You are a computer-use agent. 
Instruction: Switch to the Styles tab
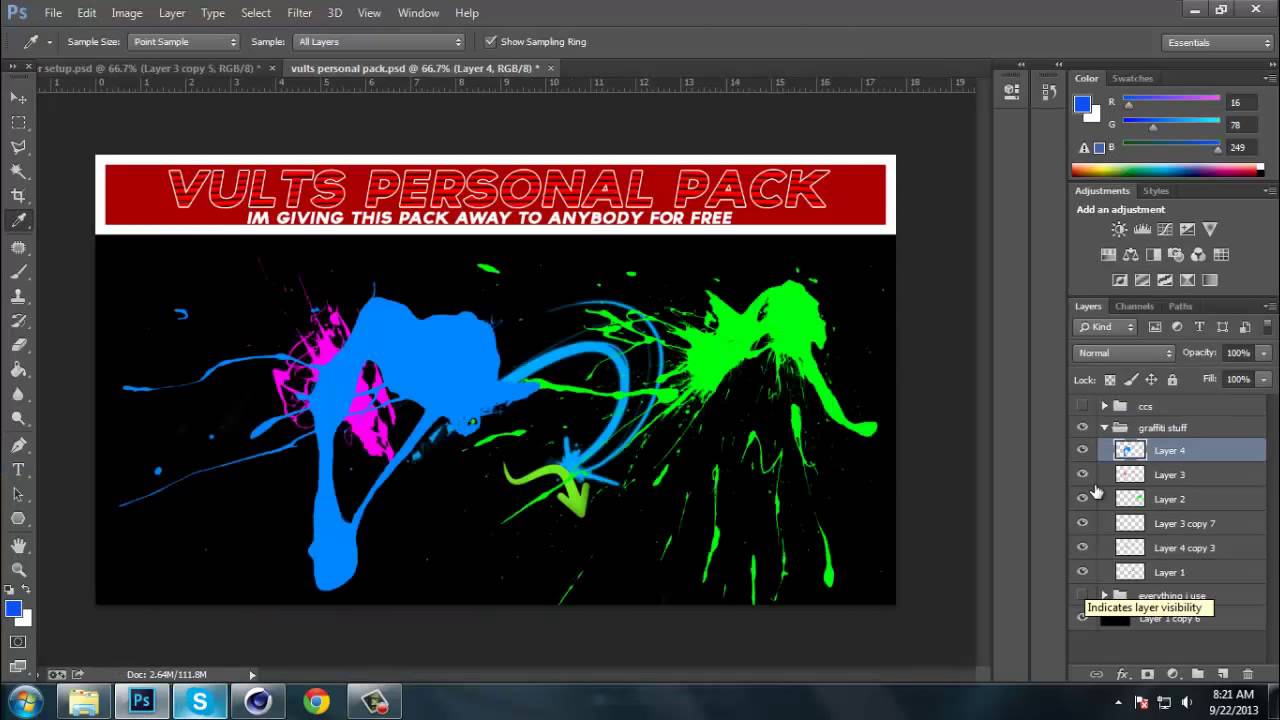[1156, 191]
